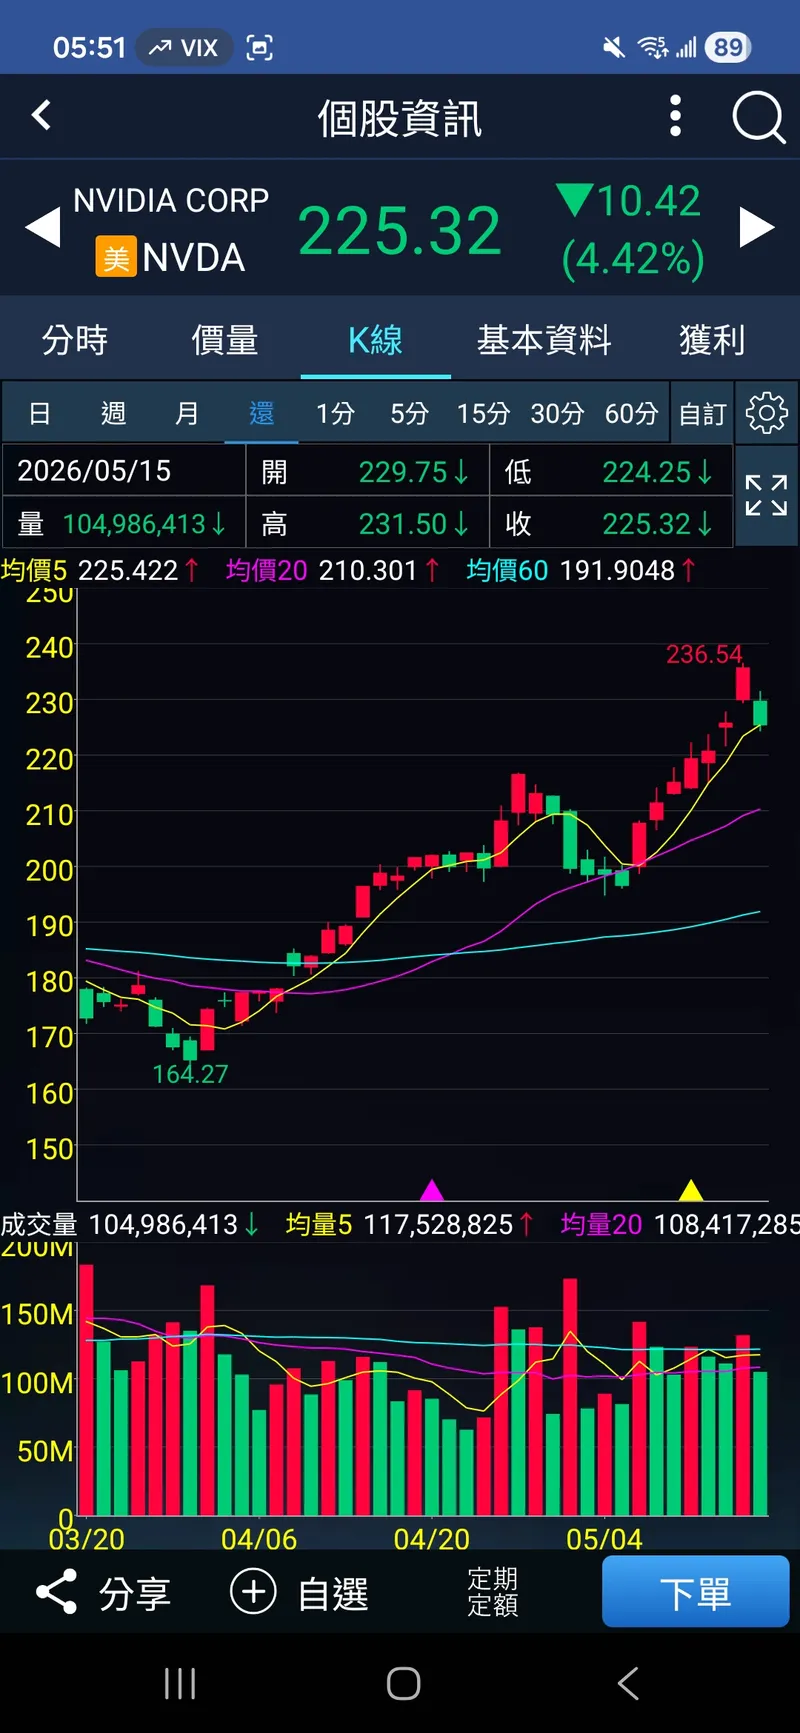Select 1分 interval
The width and height of the screenshot is (800, 1733).
click(335, 413)
